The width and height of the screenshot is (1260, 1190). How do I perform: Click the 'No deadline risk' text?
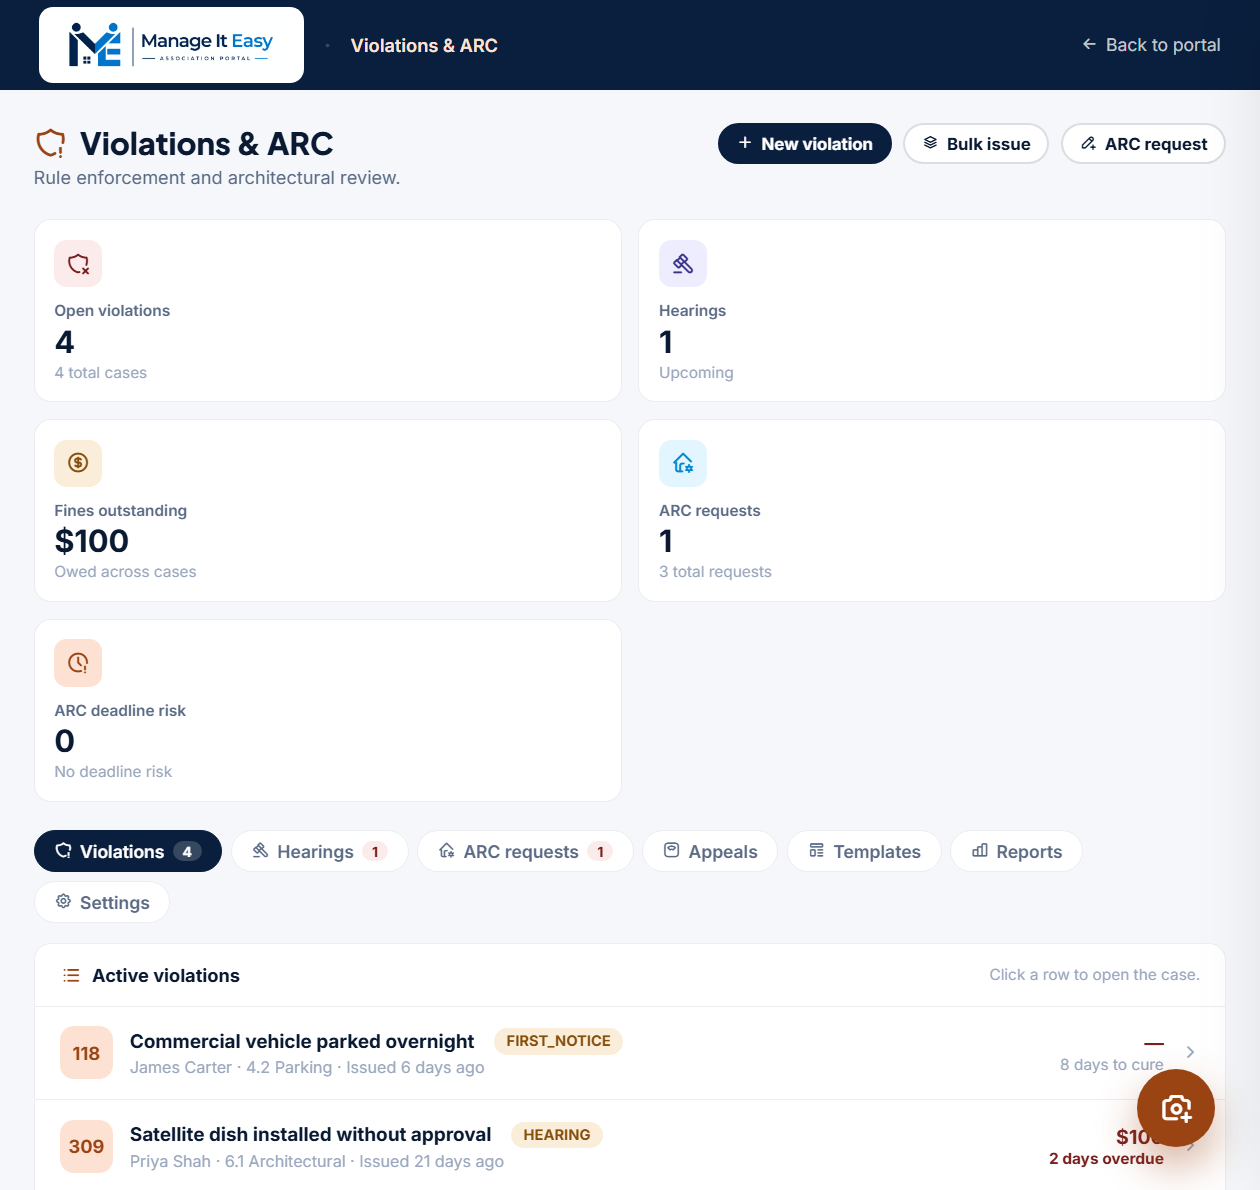pyautogui.click(x=113, y=772)
